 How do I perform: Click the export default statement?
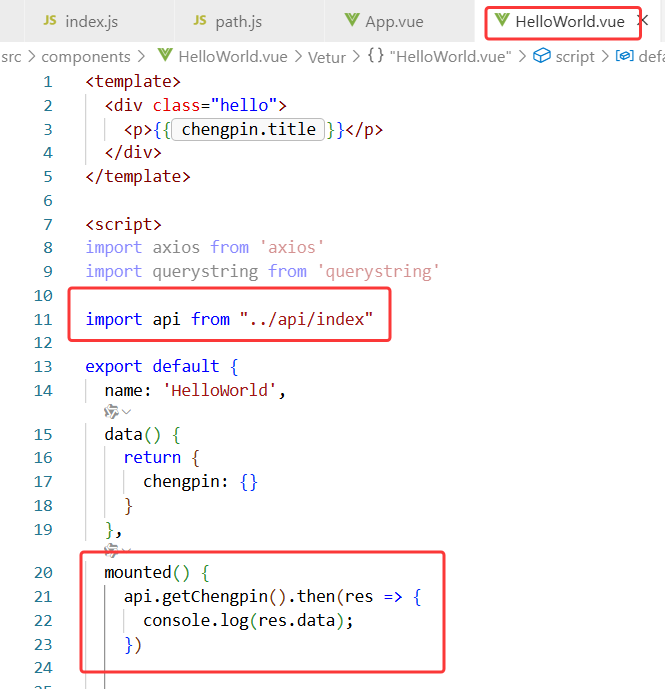[152, 366]
